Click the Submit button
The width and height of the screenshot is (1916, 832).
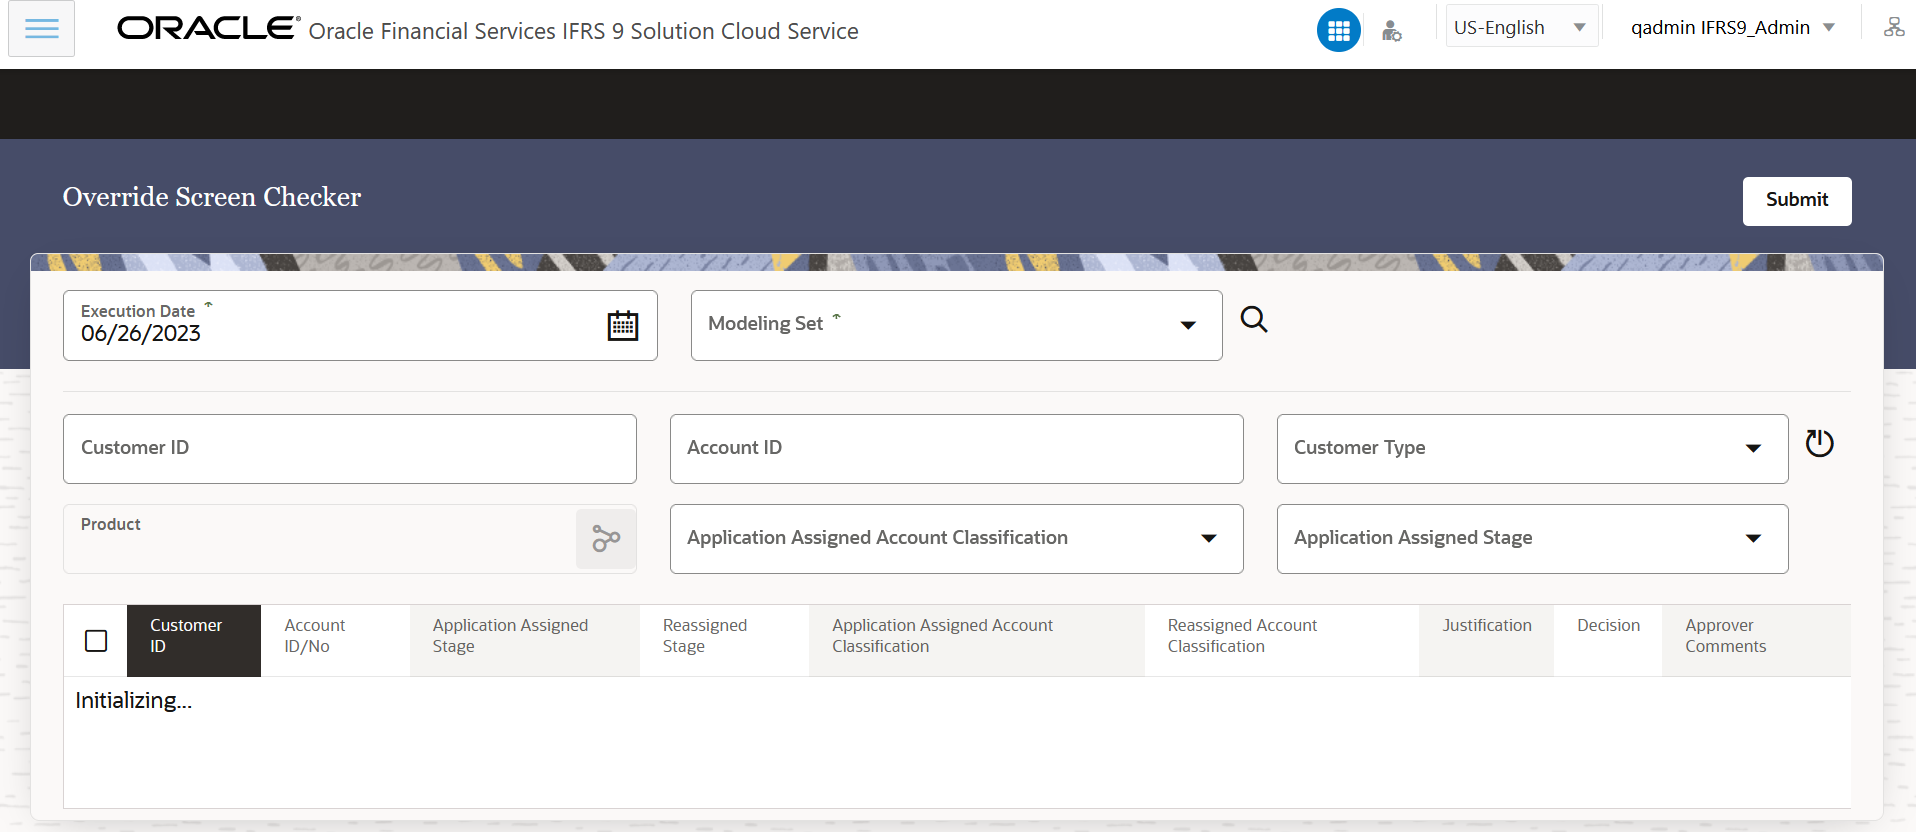pos(1797,201)
